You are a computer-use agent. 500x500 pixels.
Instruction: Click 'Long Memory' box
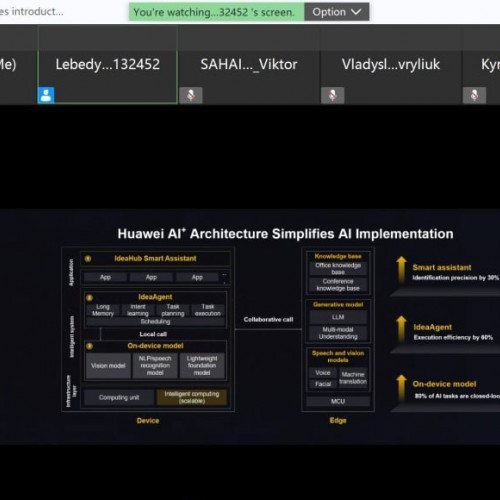click(103, 310)
